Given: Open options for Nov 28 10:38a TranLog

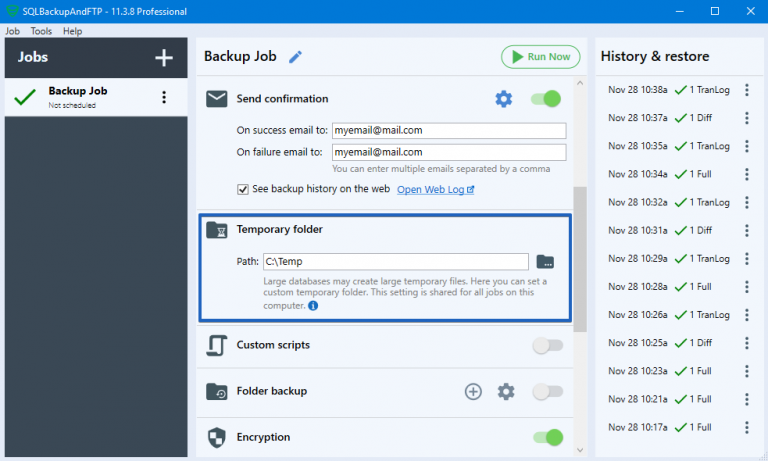Looking at the screenshot, I should (x=746, y=90).
